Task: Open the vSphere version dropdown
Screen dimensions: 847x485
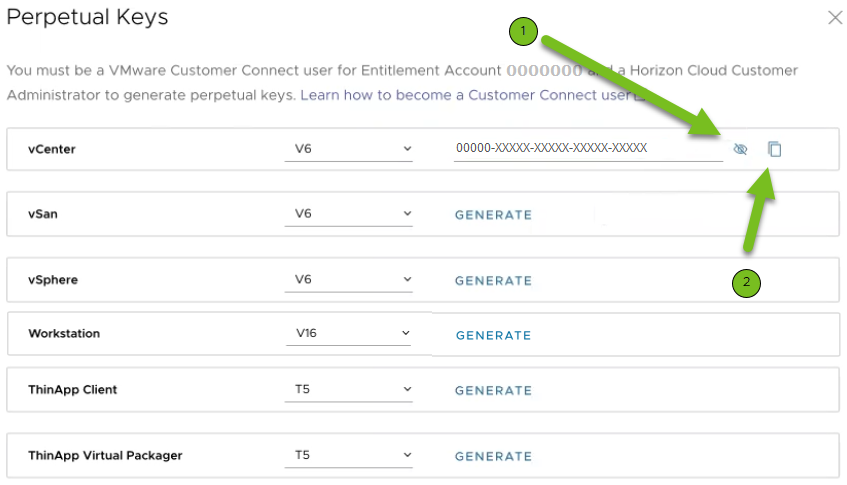Action: pyautogui.click(x=348, y=279)
